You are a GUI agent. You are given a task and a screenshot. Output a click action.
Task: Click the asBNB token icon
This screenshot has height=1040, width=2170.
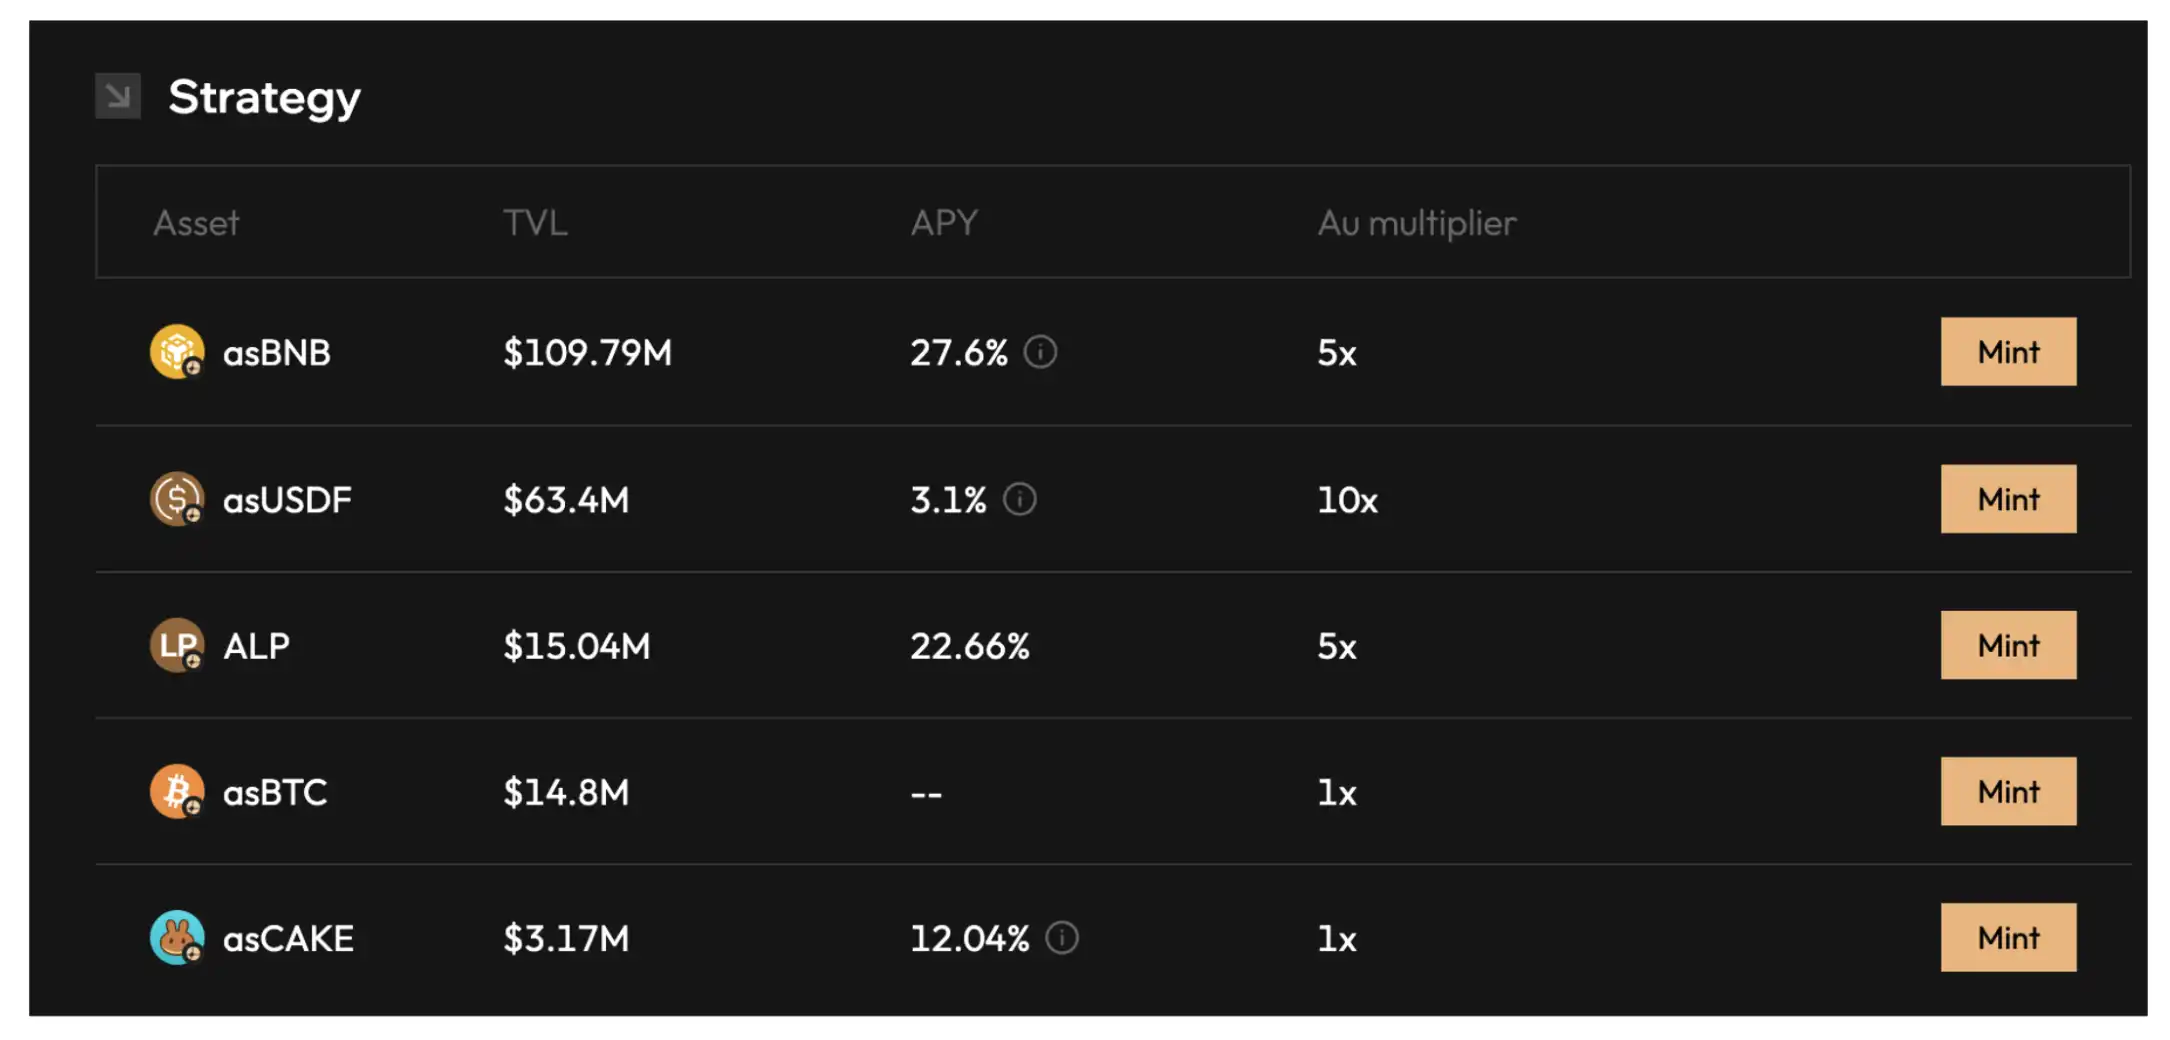coord(177,352)
